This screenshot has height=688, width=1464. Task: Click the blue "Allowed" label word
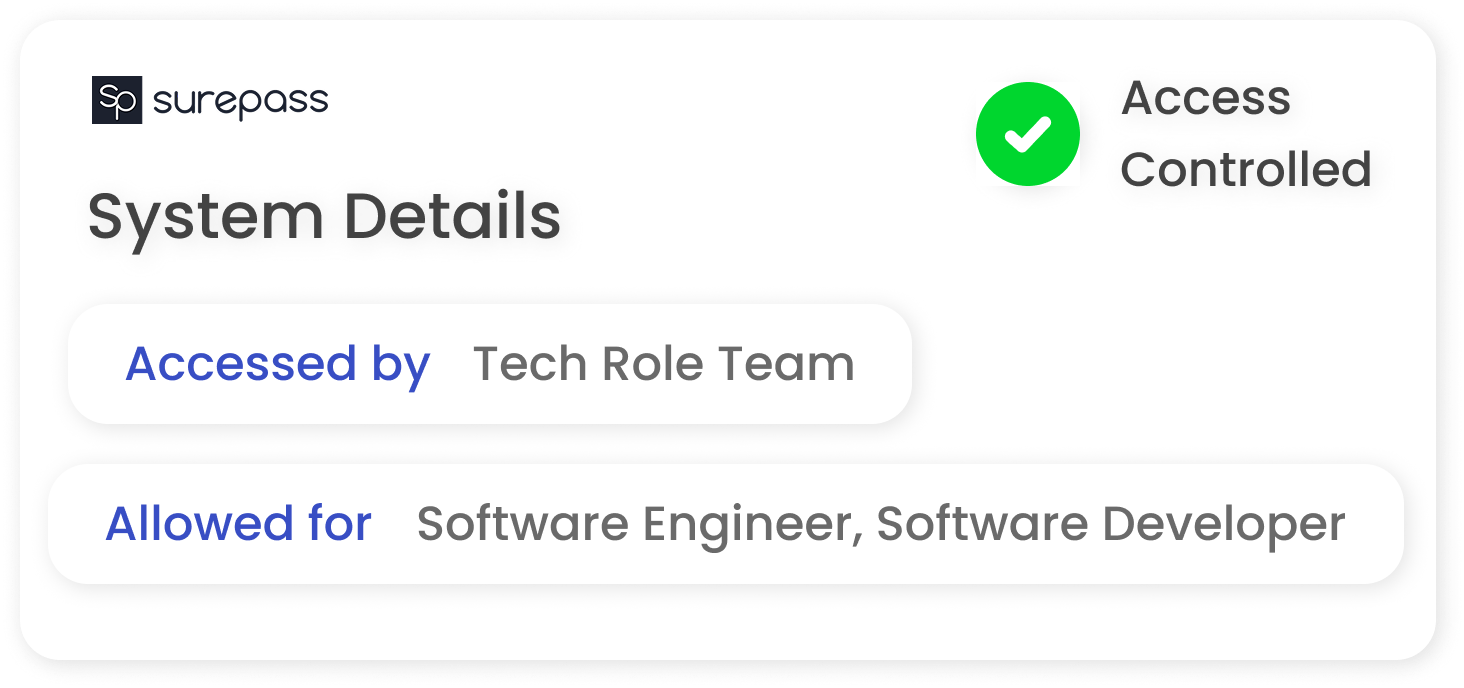pyautogui.click(x=188, y=523)
